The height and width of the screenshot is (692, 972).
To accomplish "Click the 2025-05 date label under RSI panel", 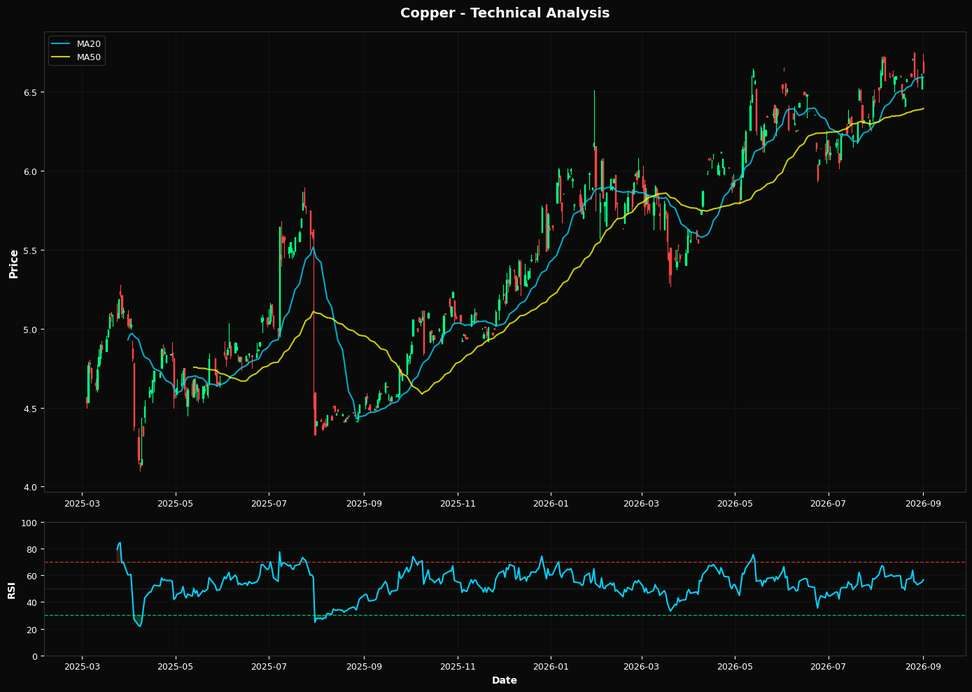I will pyautogui.click(x=176, y=667).
